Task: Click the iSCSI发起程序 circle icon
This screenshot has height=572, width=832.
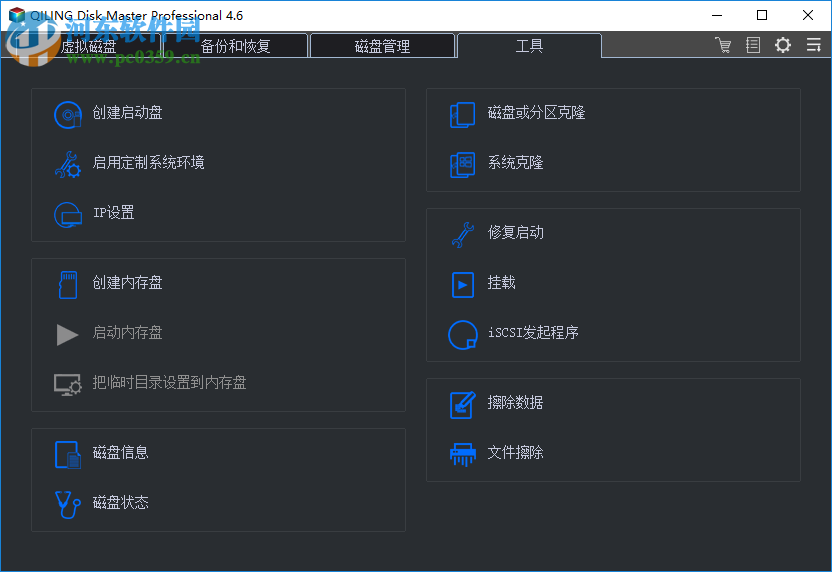Action: pos(463,334)
